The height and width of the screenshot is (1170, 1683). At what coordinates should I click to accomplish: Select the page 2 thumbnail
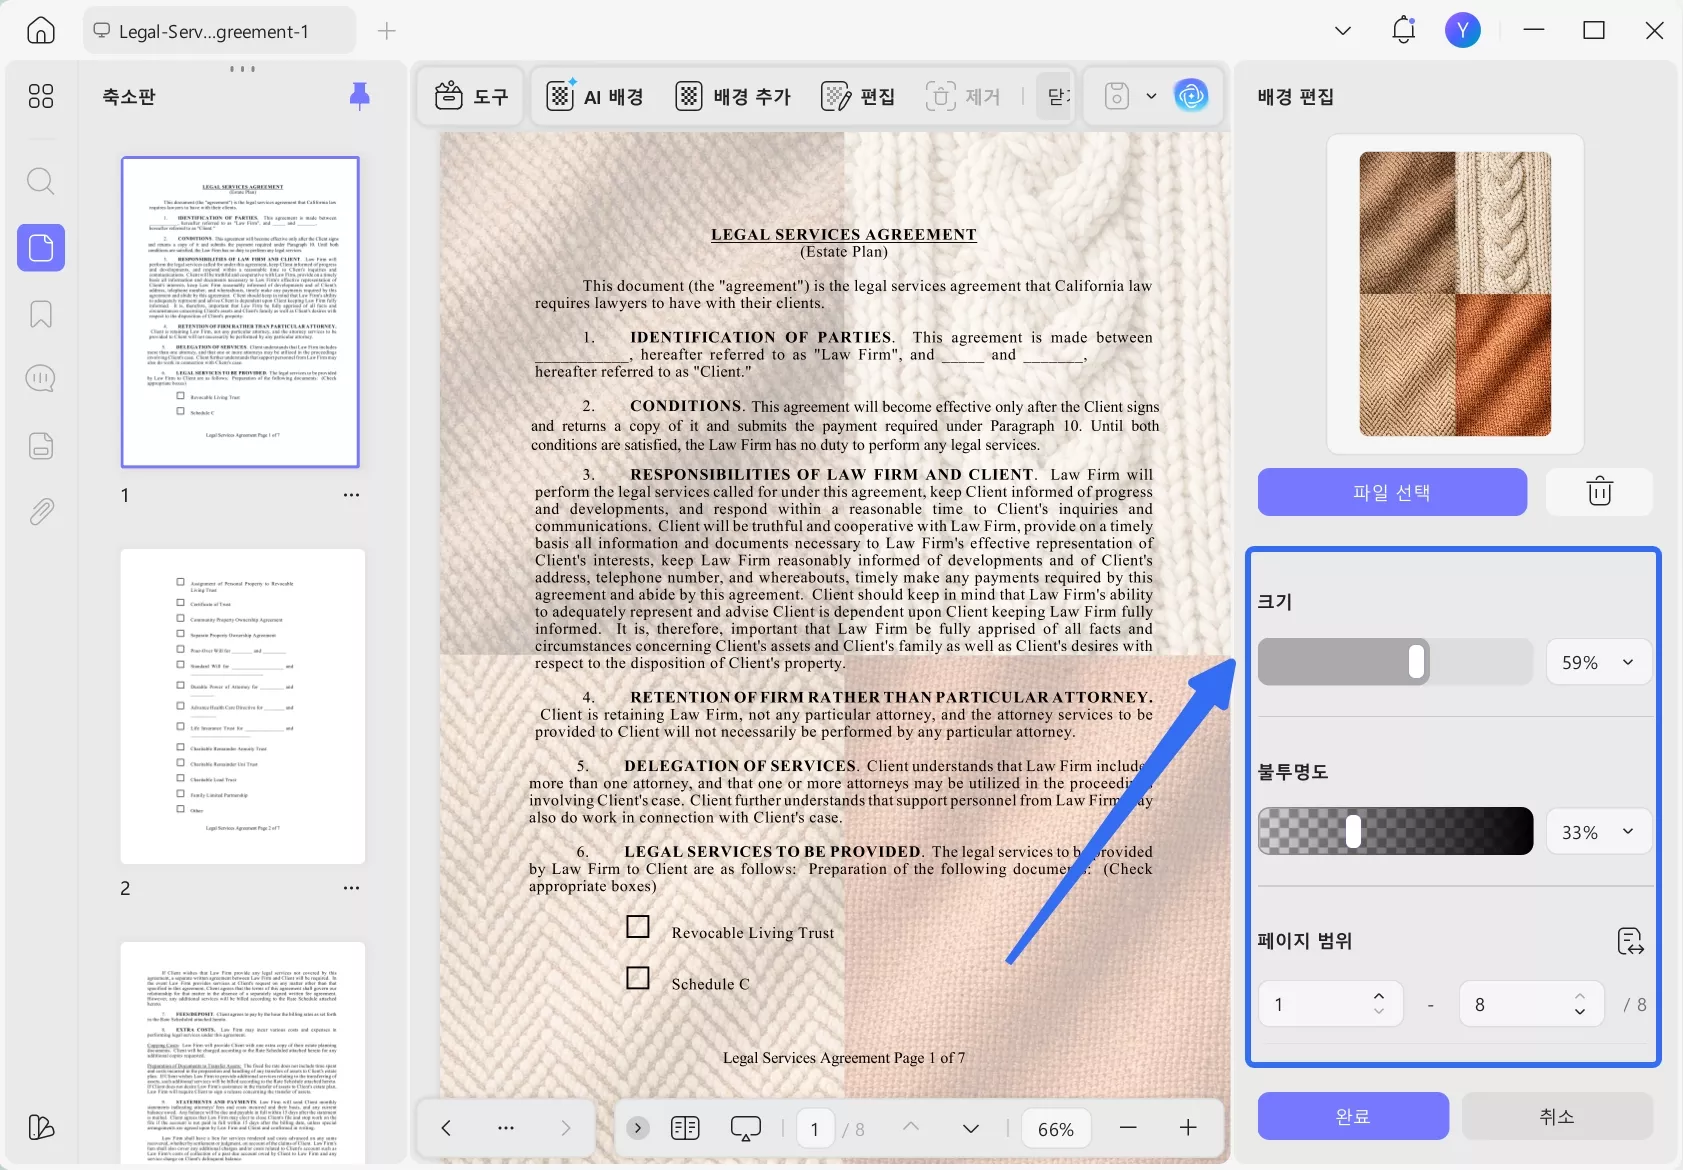(x=243, y=706)
